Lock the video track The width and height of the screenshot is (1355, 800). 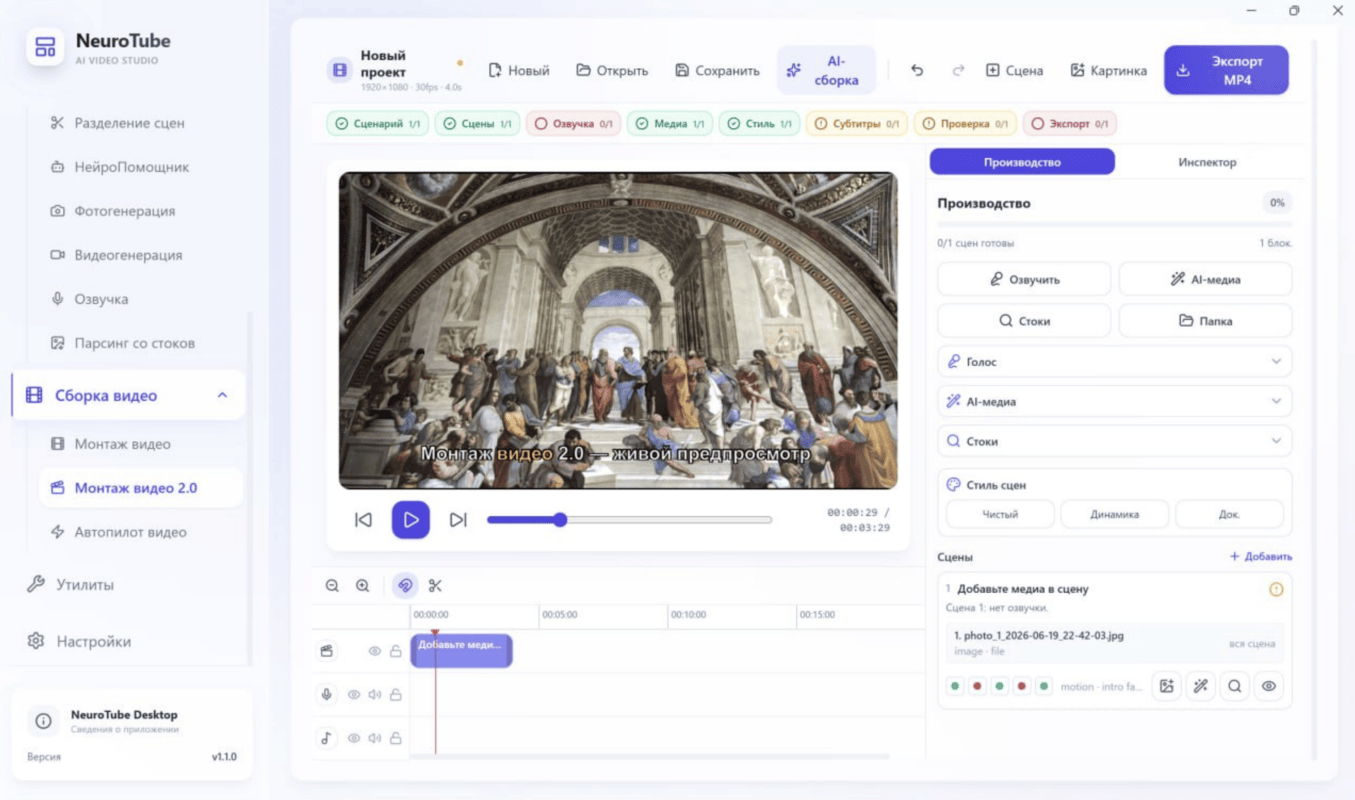click(x=396, y=651)
